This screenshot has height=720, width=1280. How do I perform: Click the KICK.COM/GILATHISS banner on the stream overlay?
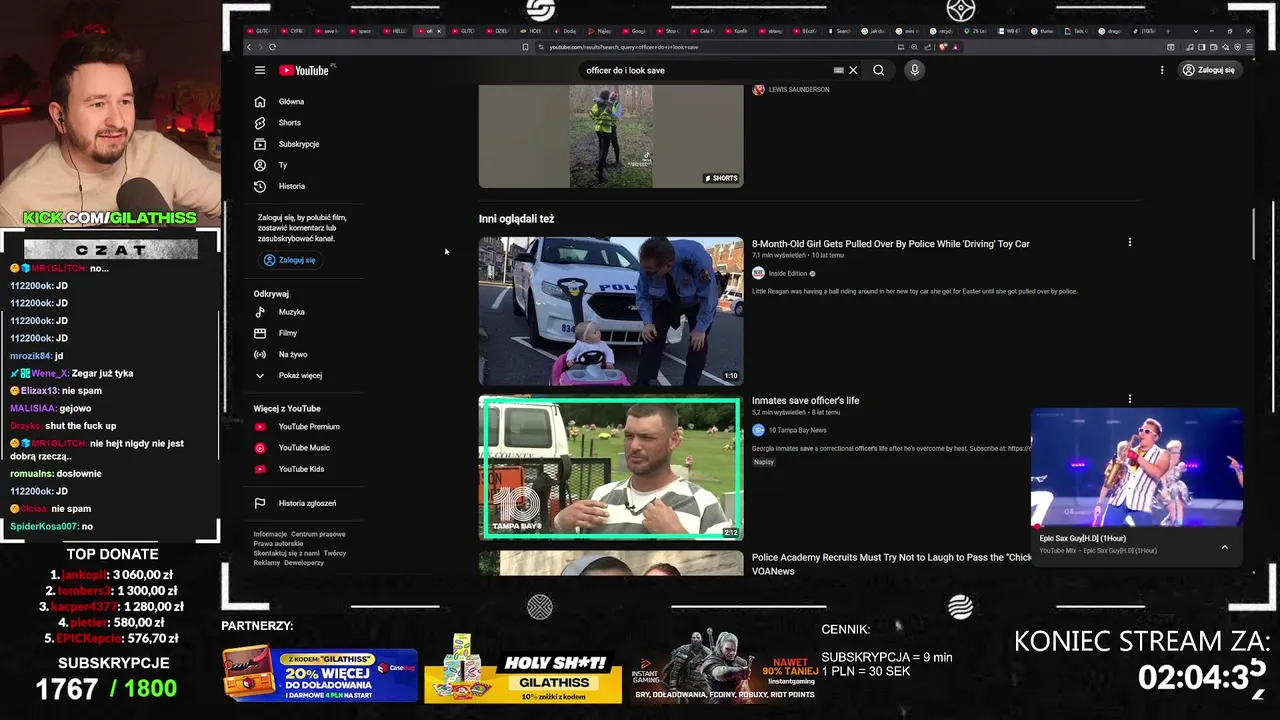click(x=110, y=218)
